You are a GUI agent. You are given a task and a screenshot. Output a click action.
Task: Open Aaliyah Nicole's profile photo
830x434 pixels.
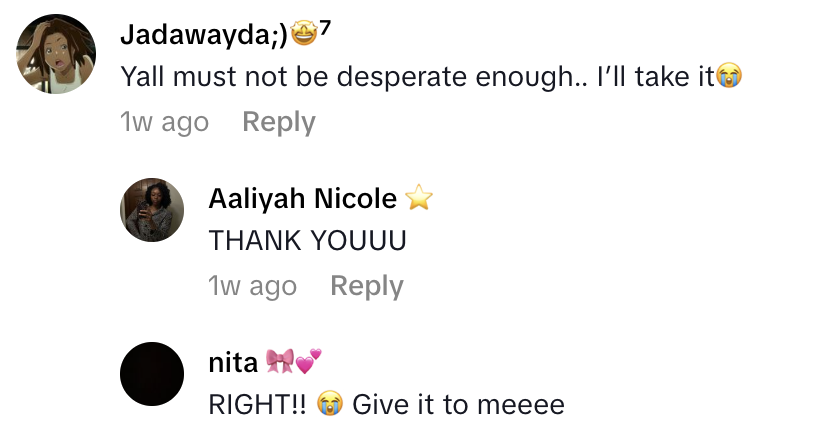152,210
